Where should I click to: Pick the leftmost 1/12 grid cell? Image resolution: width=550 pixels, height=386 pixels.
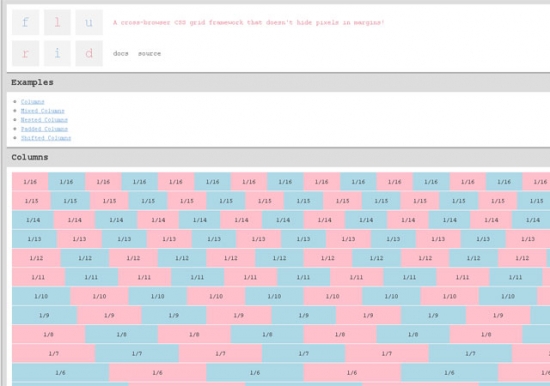(x=36, y=258)
